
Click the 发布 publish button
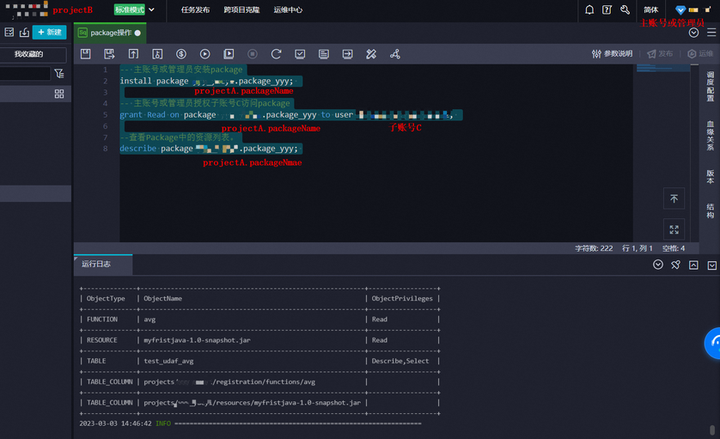[x=660, y=54]
